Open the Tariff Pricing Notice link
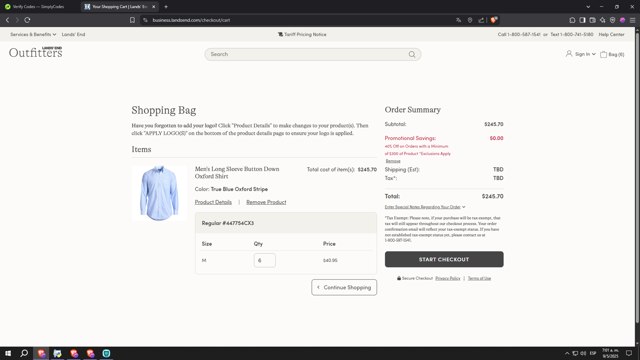 coord(302,34)
